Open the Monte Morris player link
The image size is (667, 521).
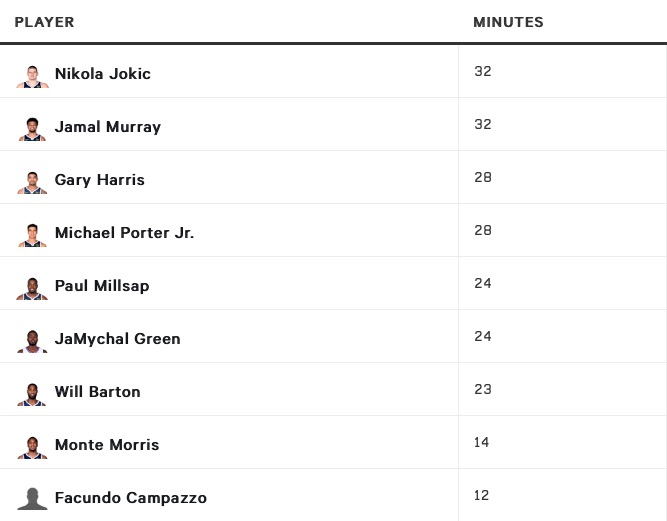(x=107, y=445)
